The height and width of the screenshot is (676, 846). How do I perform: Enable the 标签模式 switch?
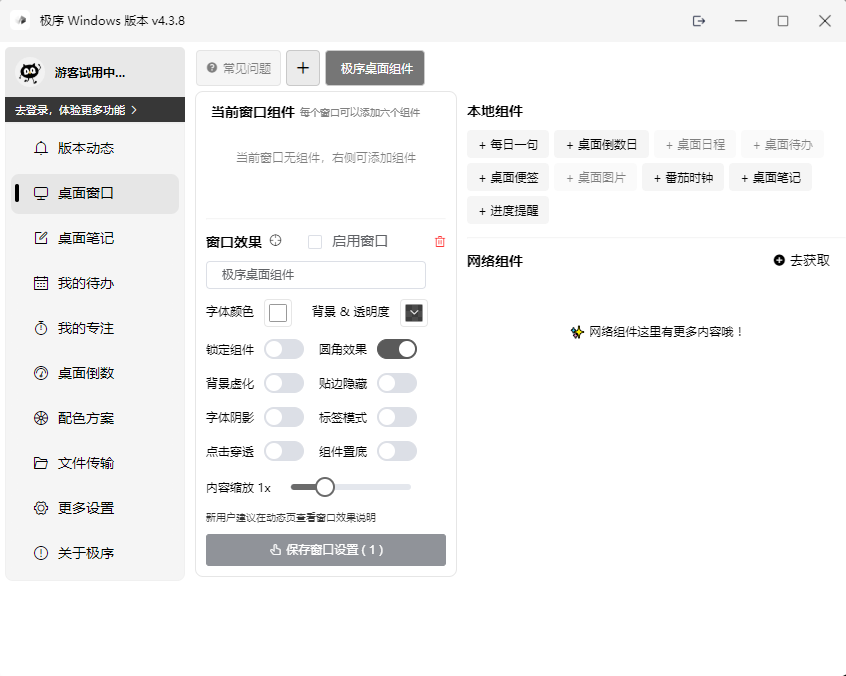[397, 418]
